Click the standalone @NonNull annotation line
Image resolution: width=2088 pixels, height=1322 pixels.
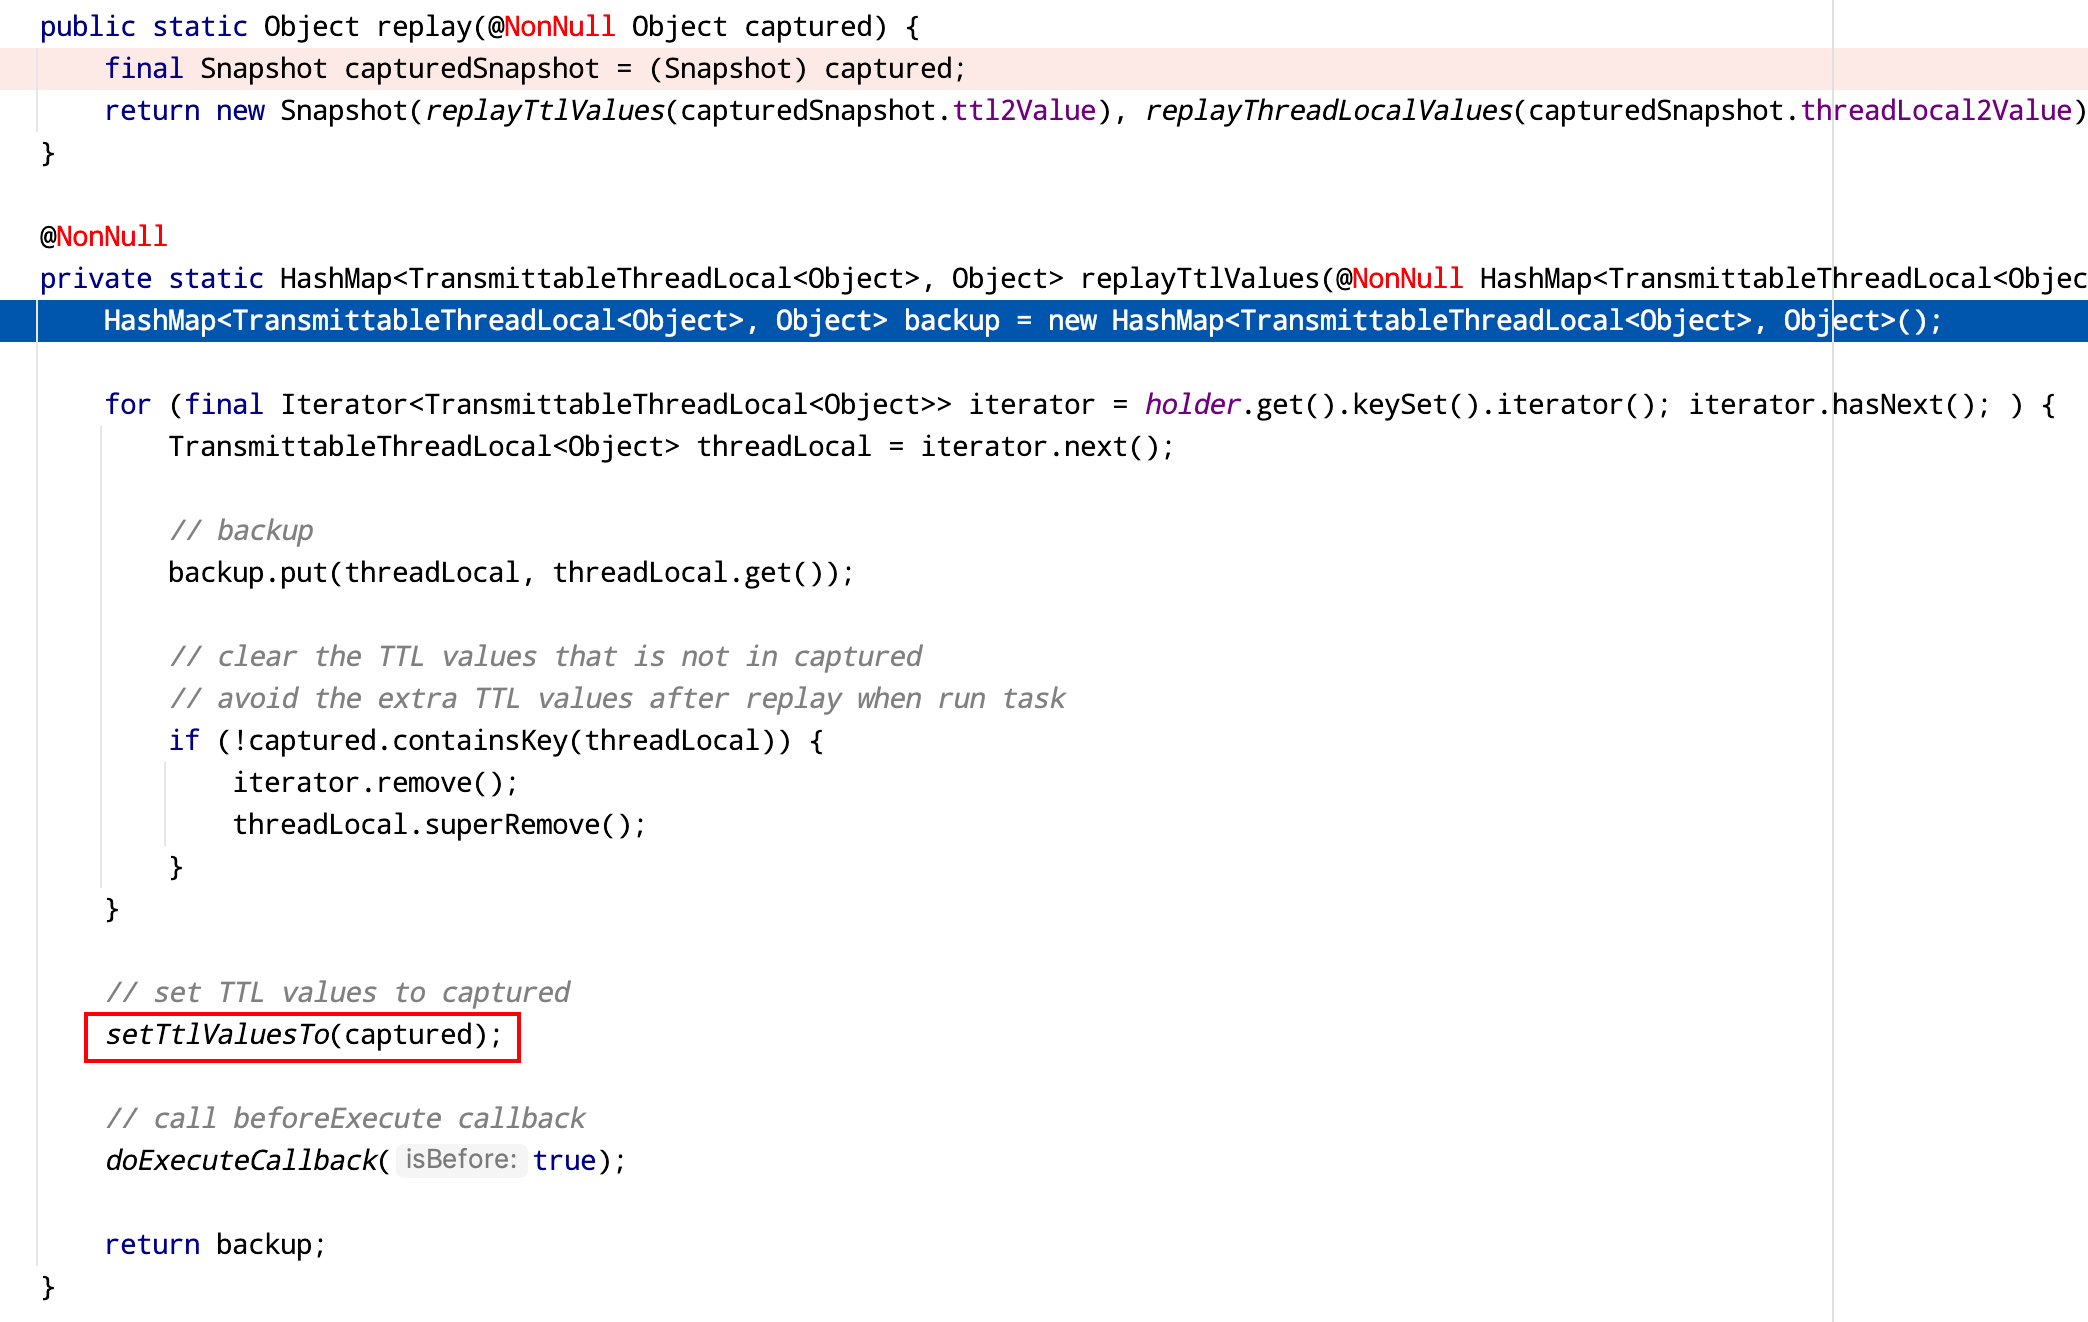[x=104, y=237]
